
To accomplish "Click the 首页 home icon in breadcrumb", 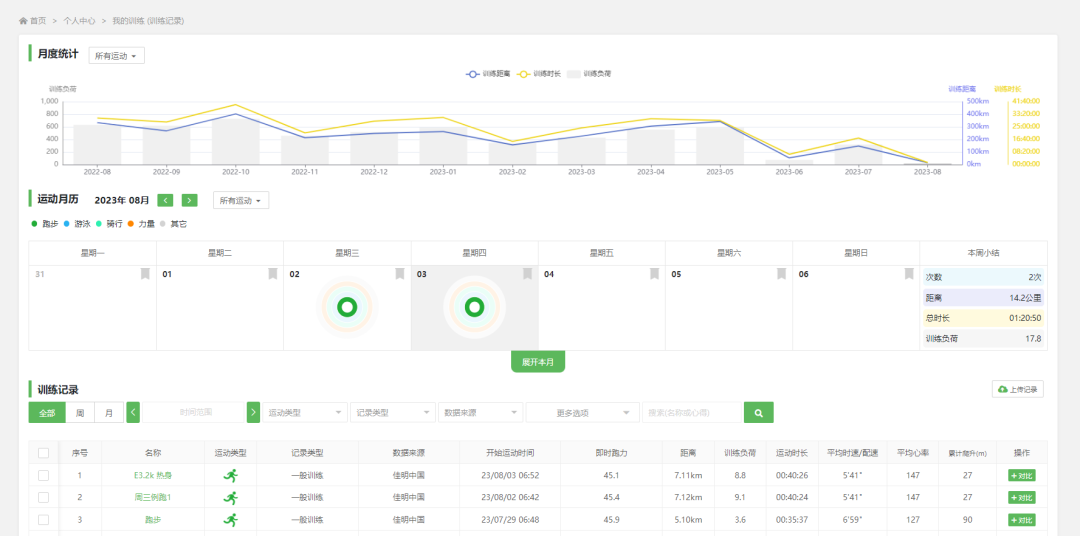I will (23, 21).
